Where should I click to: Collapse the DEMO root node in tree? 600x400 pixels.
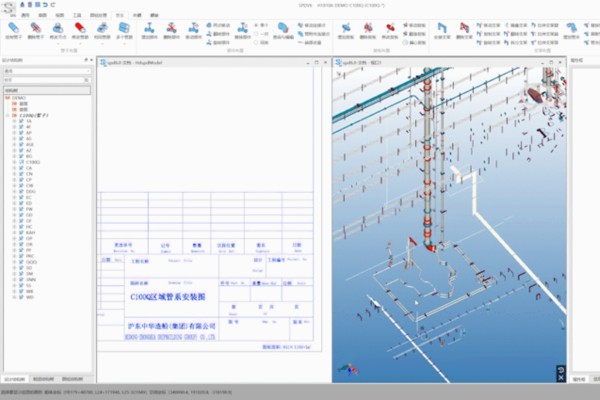click(x=5, y=97)
